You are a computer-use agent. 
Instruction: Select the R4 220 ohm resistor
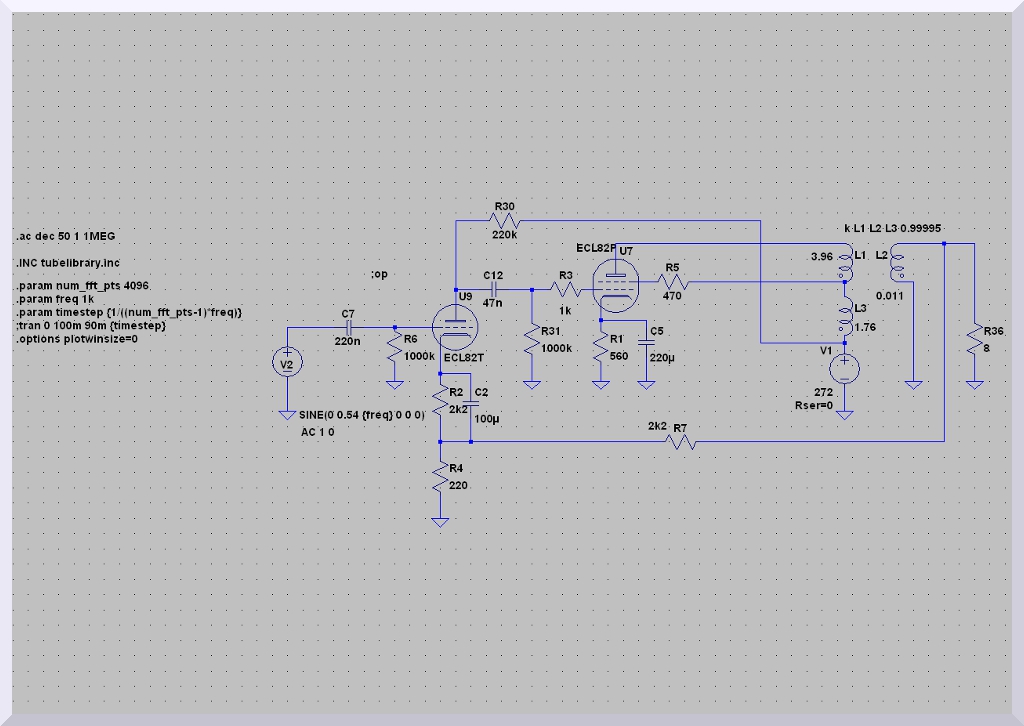click(440, 480)
